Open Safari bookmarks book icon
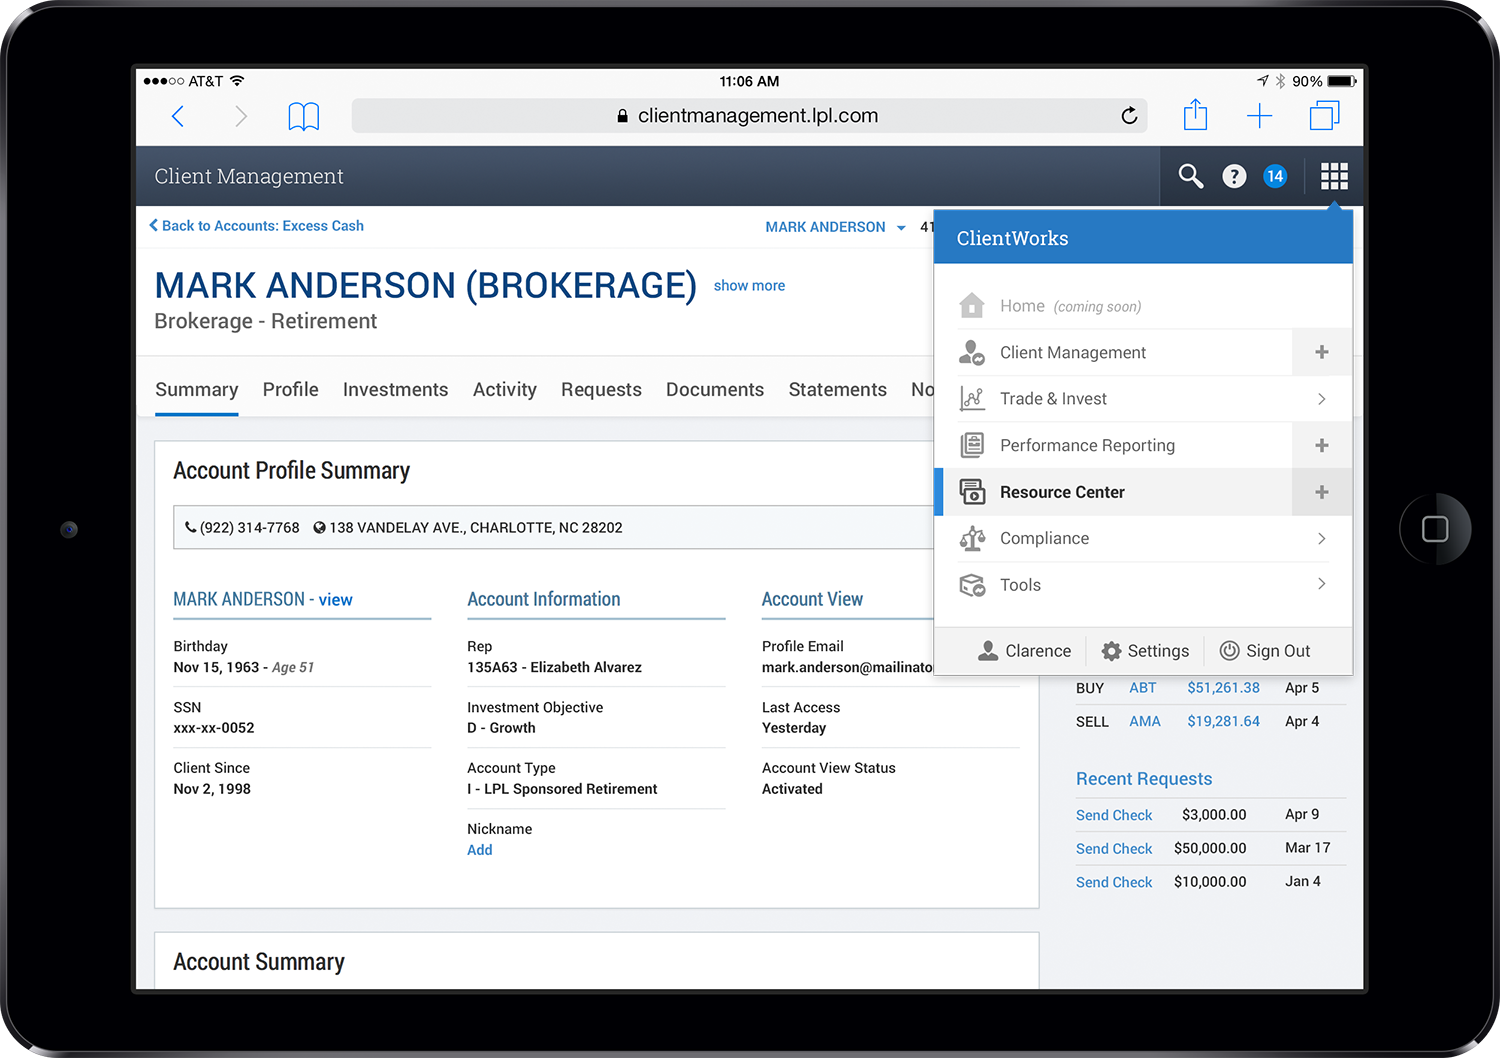The height and width of the screenshot is (1058, 1500). [x=303, y=117]
